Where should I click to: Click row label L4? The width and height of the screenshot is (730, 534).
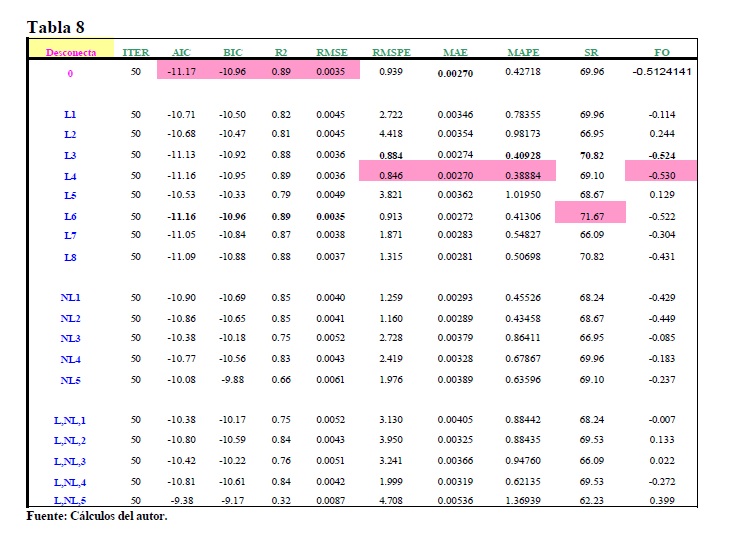(70, 176)
